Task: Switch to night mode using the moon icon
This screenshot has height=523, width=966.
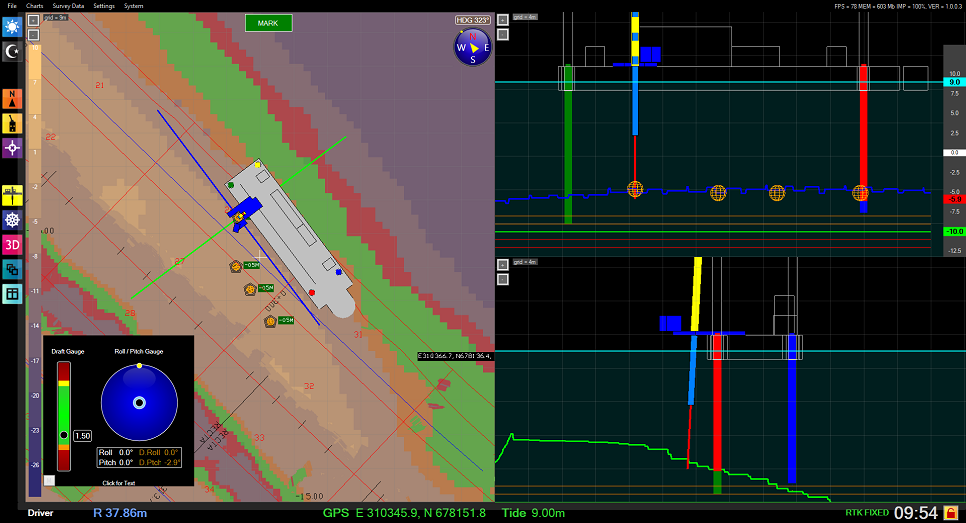Action: (13, 51)
